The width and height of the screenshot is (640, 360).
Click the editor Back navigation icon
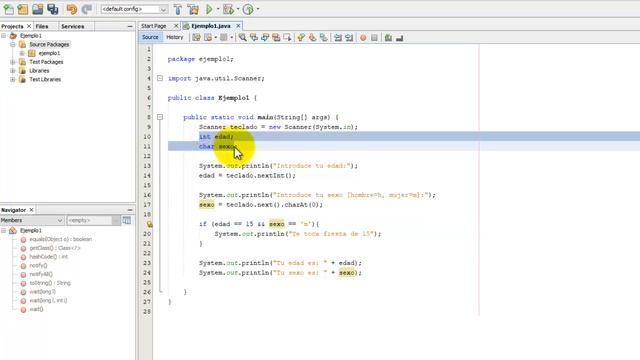208,38
